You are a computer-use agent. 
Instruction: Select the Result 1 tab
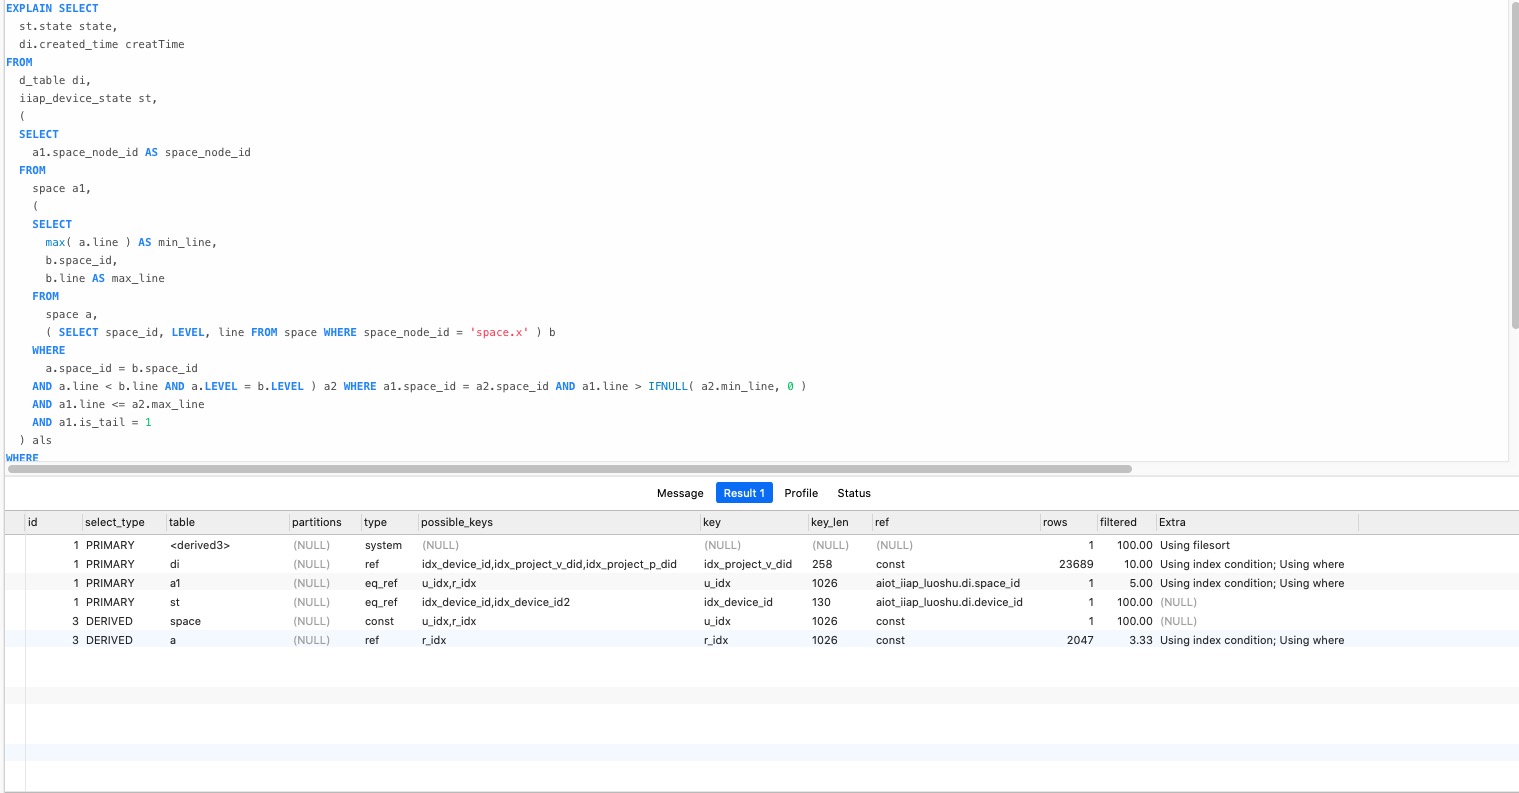point(744,493)
